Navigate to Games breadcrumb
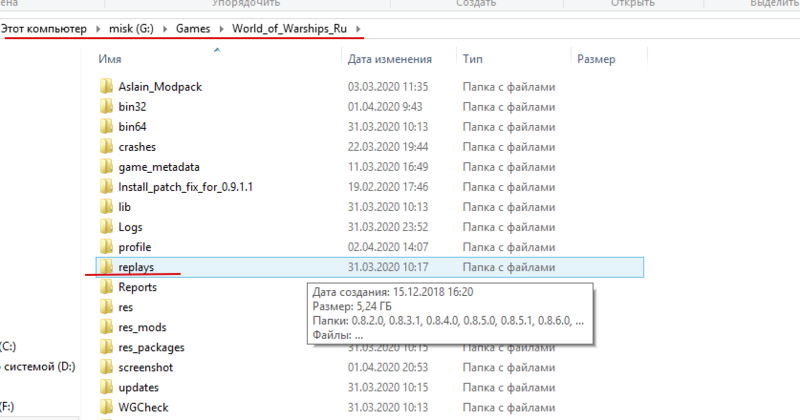This screenshot has width=800, height=420. tap(193, 29)
